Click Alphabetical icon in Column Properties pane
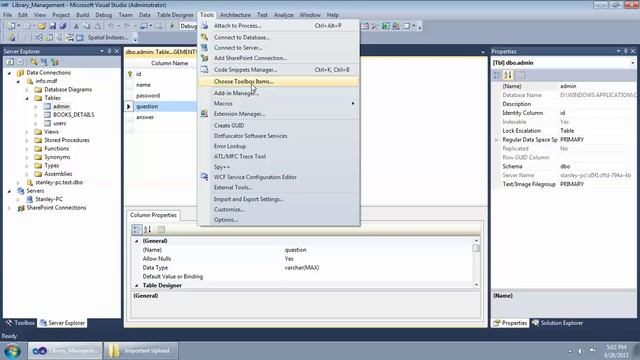Image resolution: width=640 pixels, height=360 pixels. [x=148, y=229]
